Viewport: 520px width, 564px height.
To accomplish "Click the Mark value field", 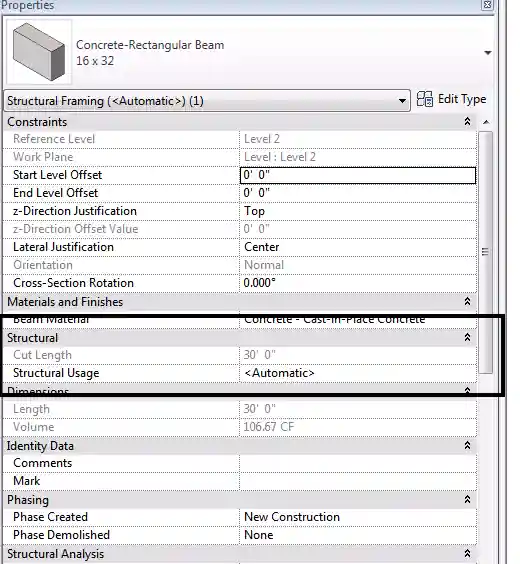I will click(x=358, y=481).
